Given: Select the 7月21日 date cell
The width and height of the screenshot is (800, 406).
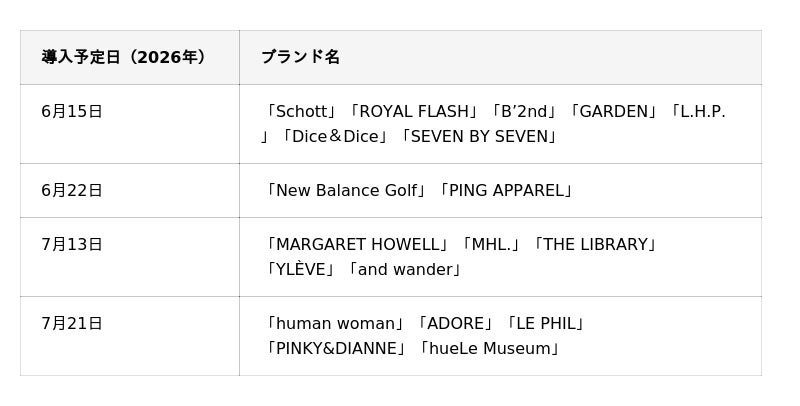Looking at the screenshot, I should [130, 336].
